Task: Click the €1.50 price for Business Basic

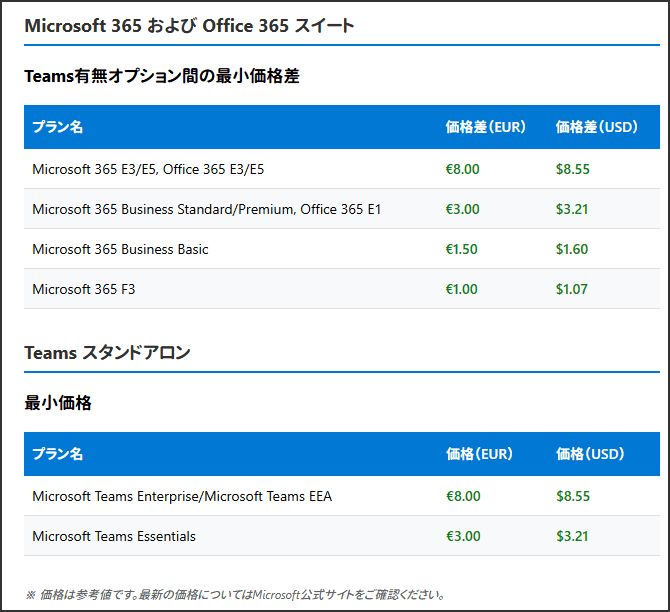Action: (x=462, y=249)
